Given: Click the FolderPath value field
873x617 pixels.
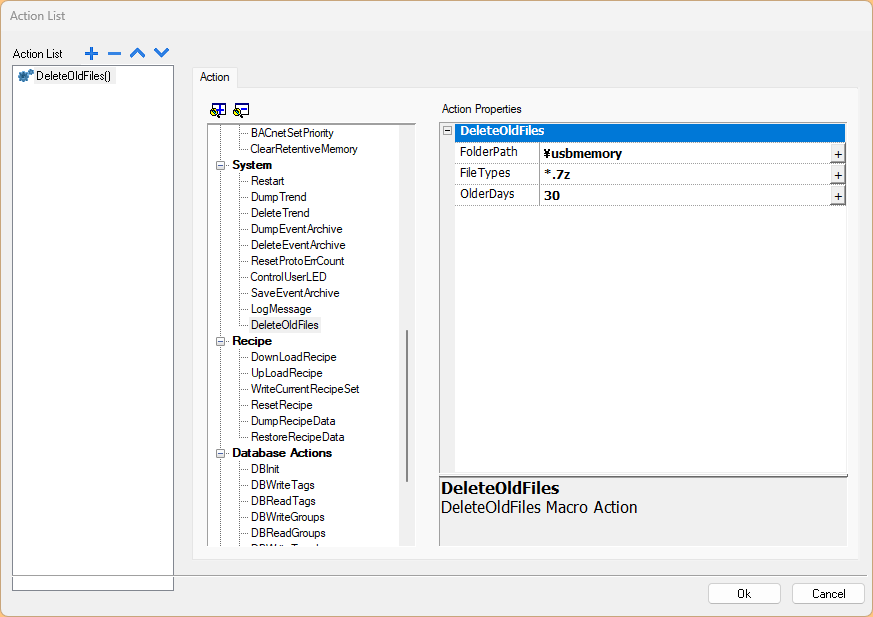Looking at the screenshot, I should [683, 153].
